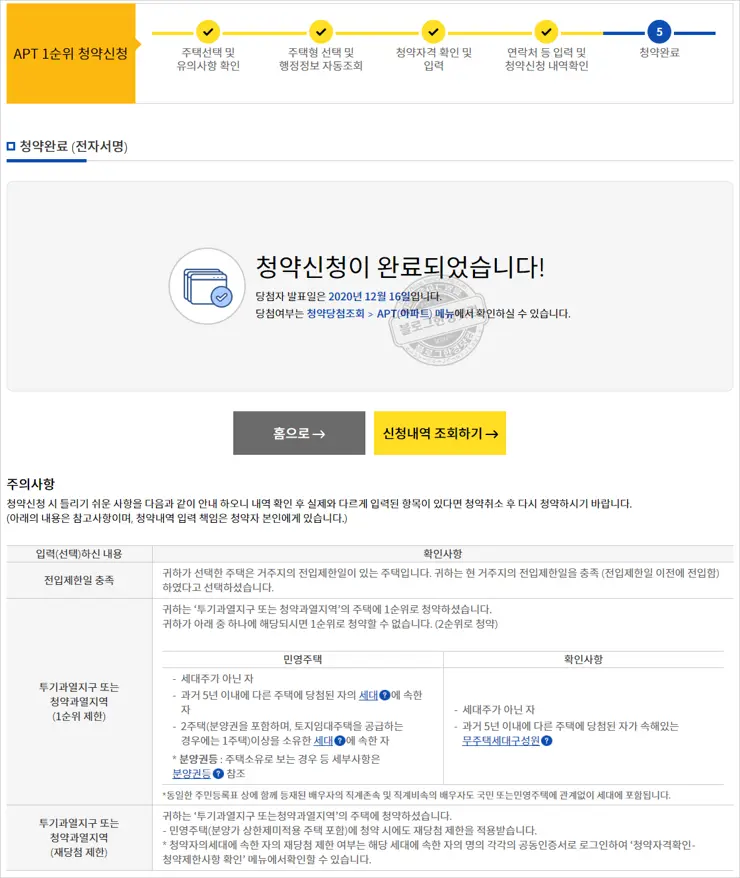Click the 청약신청이 완료되었습니다! headline

click(400, 267)
